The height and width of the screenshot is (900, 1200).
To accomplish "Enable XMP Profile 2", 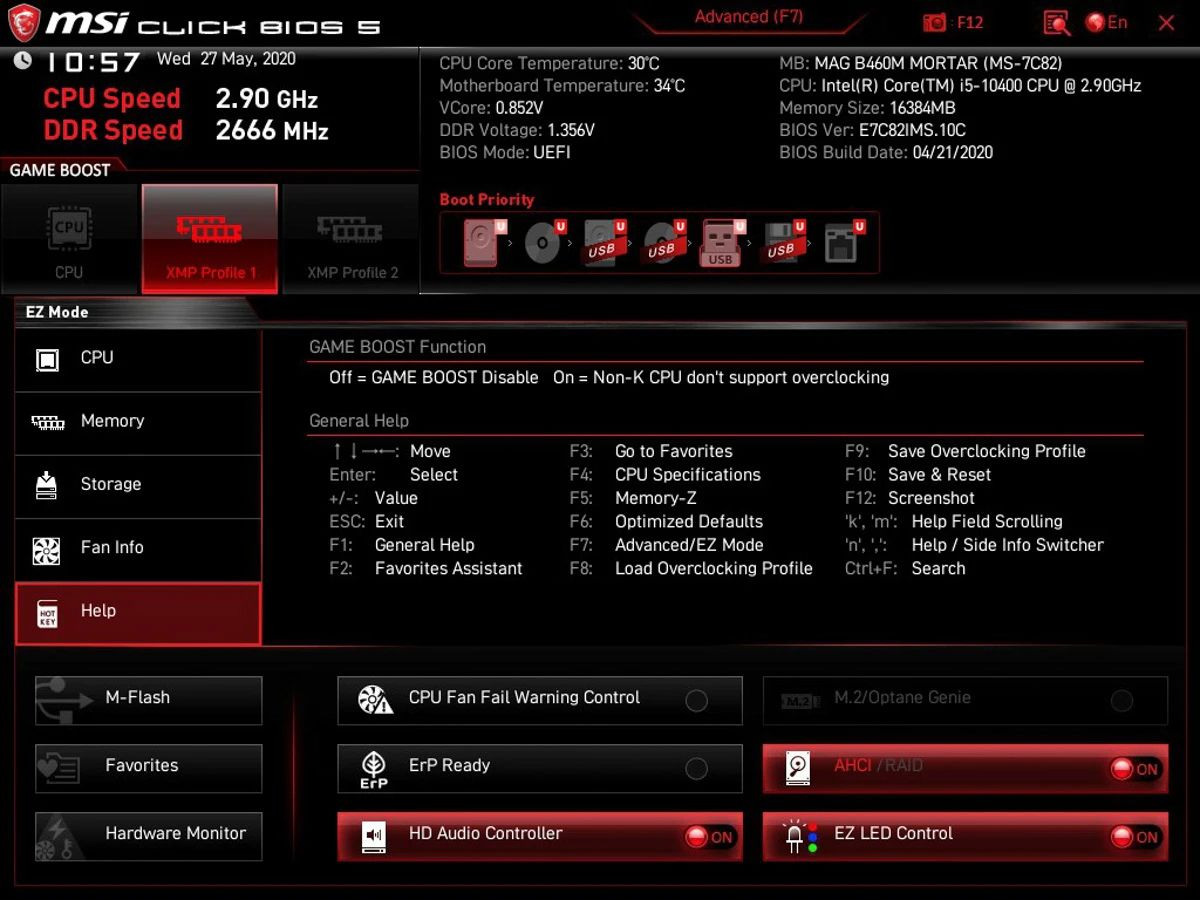I will point(352,239).
